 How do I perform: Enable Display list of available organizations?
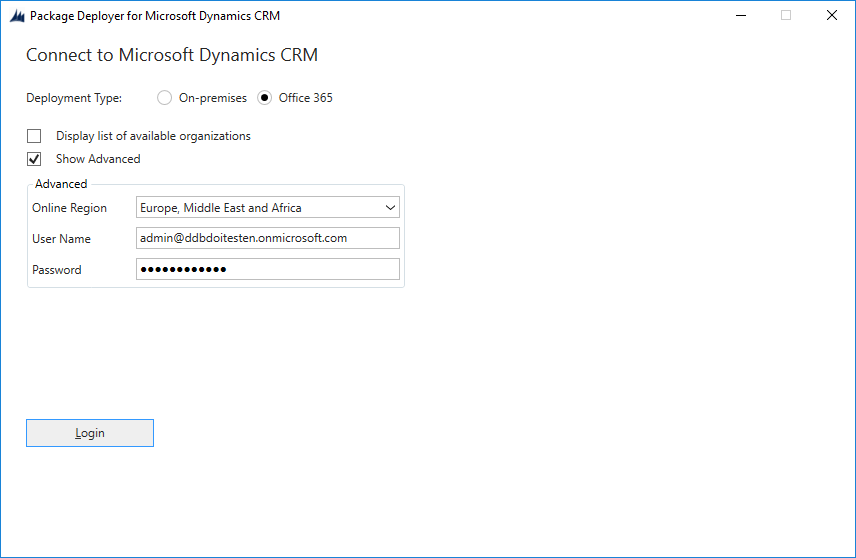coord(34,135)
